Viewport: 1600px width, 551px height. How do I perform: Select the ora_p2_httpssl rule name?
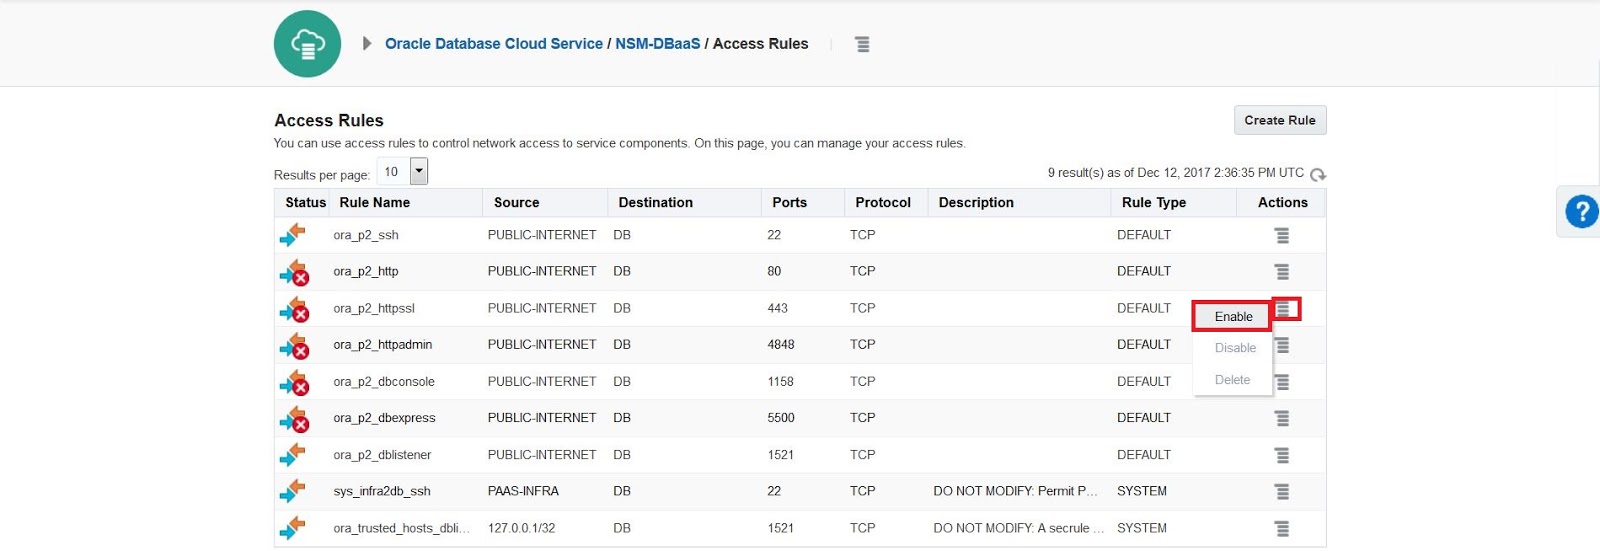[x=374, y=308]
